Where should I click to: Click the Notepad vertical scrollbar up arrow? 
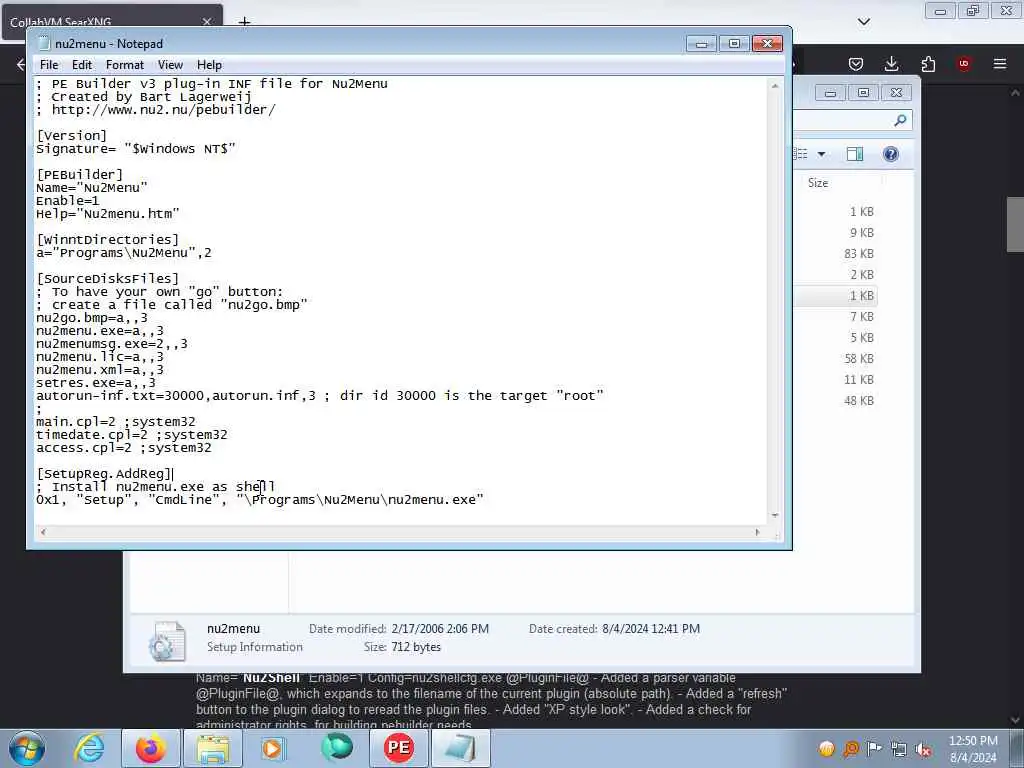point(775,86)
